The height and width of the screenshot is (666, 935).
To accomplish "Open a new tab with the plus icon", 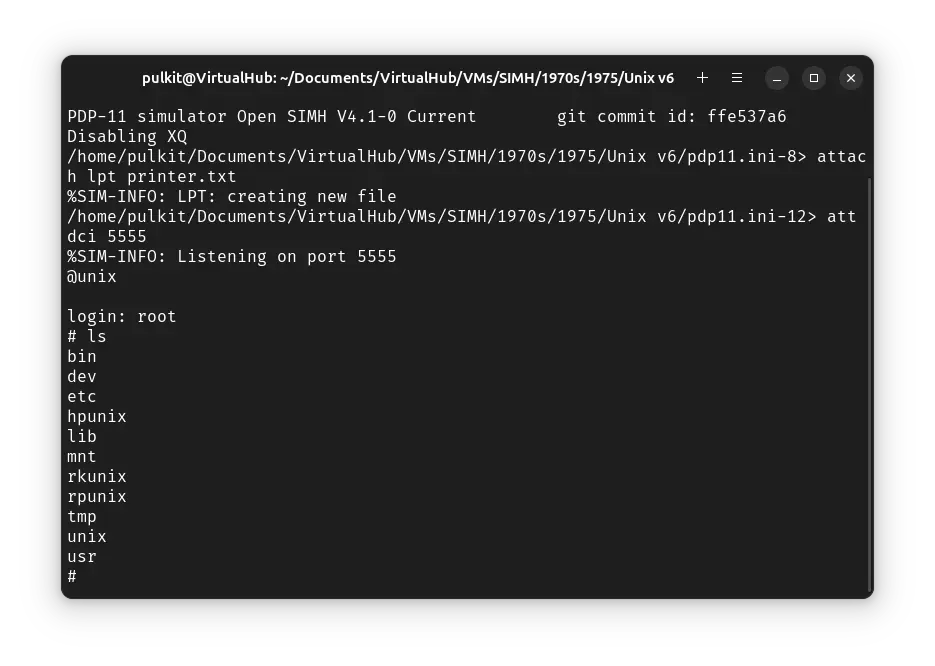I will pyautogui.click(x=702, y=78).
